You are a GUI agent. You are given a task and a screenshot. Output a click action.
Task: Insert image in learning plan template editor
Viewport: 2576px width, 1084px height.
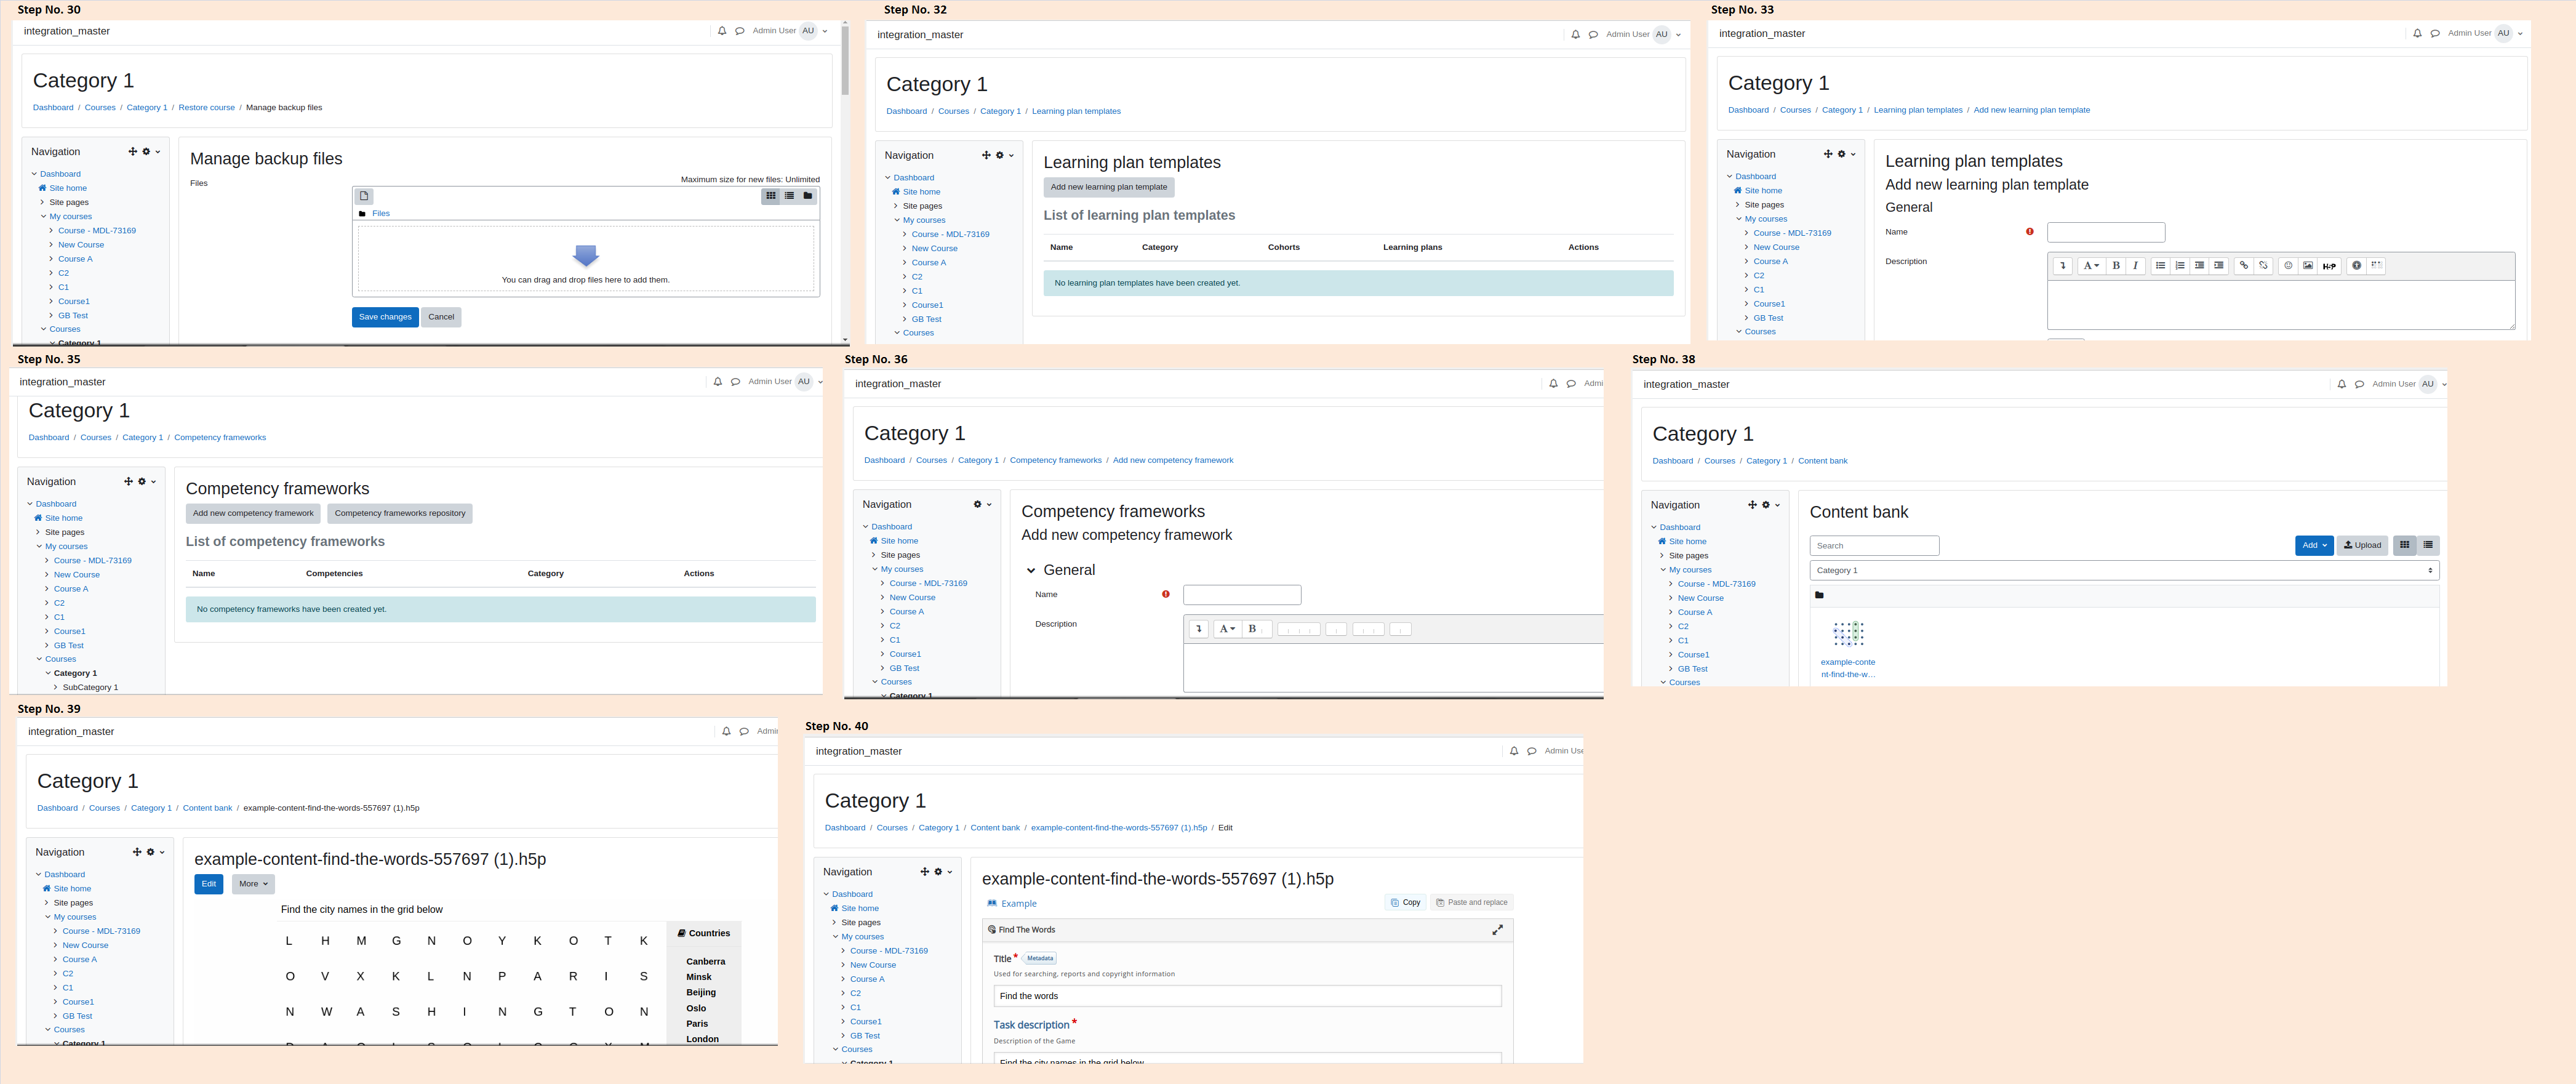pyautogui.click(x=2308, y=266)
